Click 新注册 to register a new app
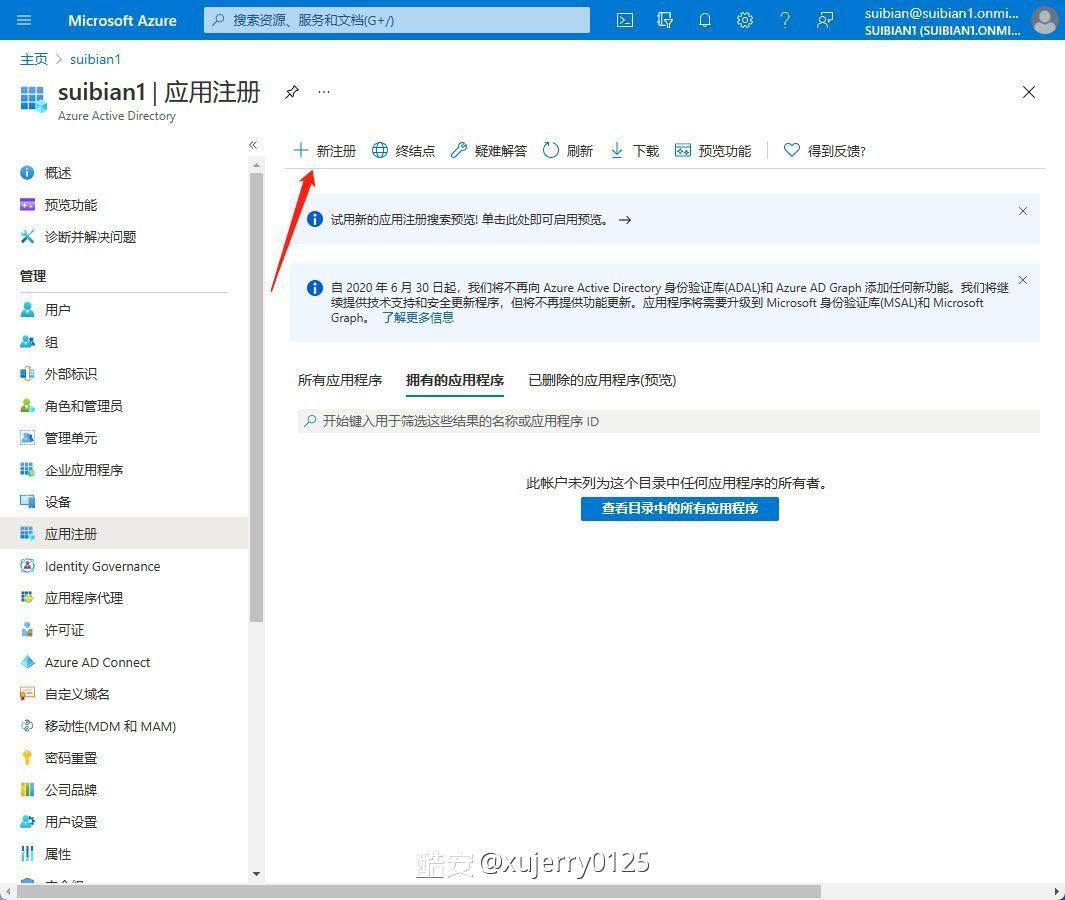Image resolution: width=1065 pixels, height=900 pixels. (325, 151)
